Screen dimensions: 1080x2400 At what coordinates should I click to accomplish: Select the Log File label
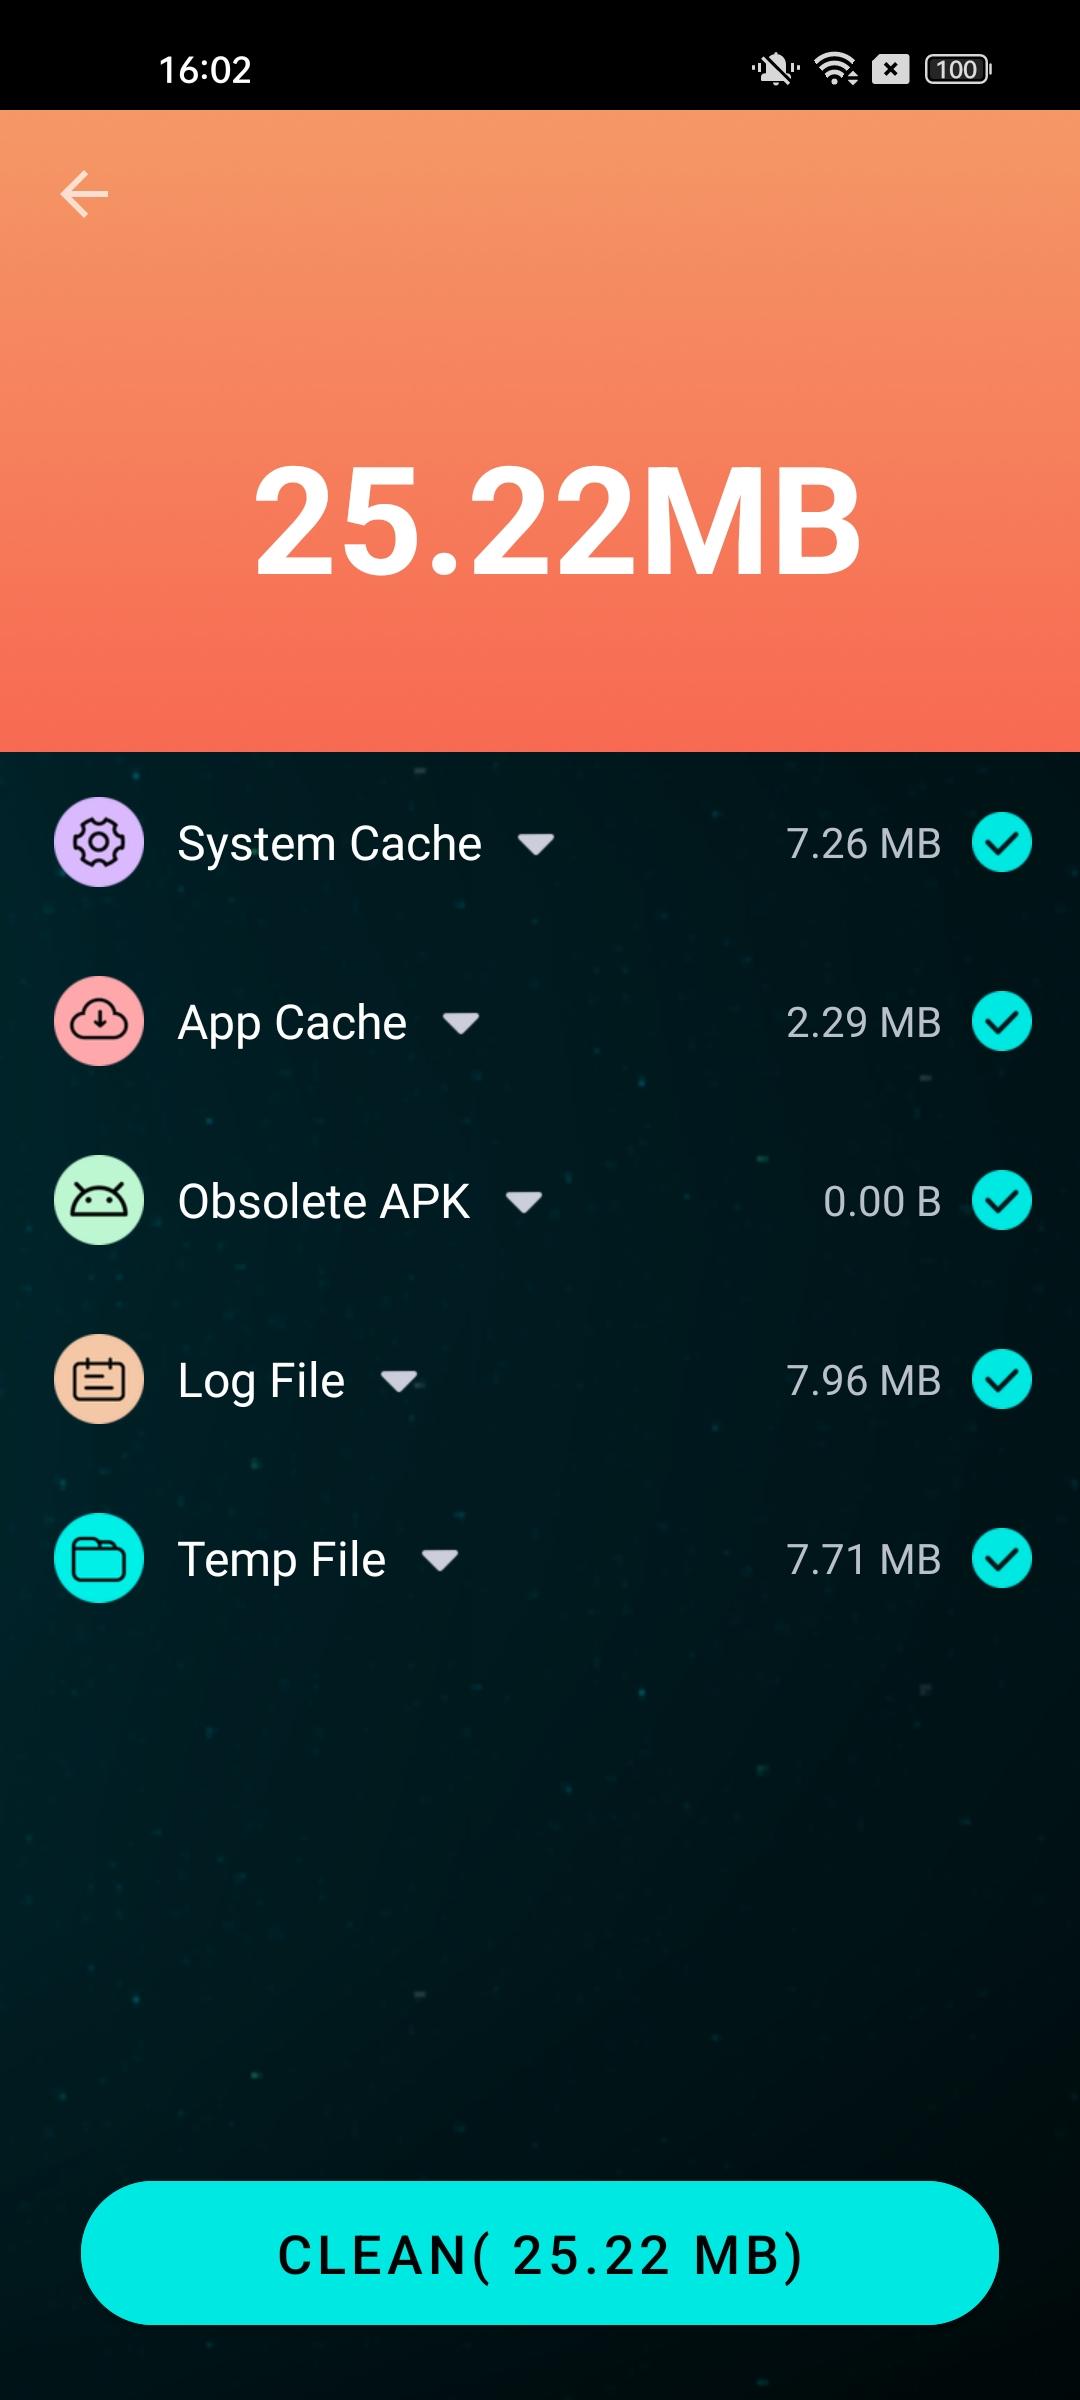(x=261, y=1381)
